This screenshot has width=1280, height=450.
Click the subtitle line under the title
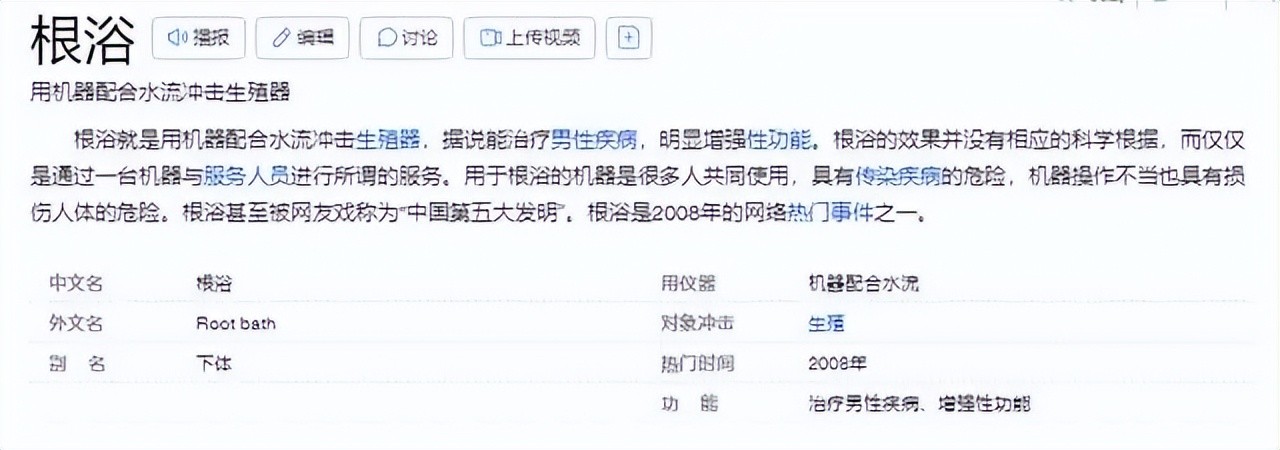pos(160,92)
